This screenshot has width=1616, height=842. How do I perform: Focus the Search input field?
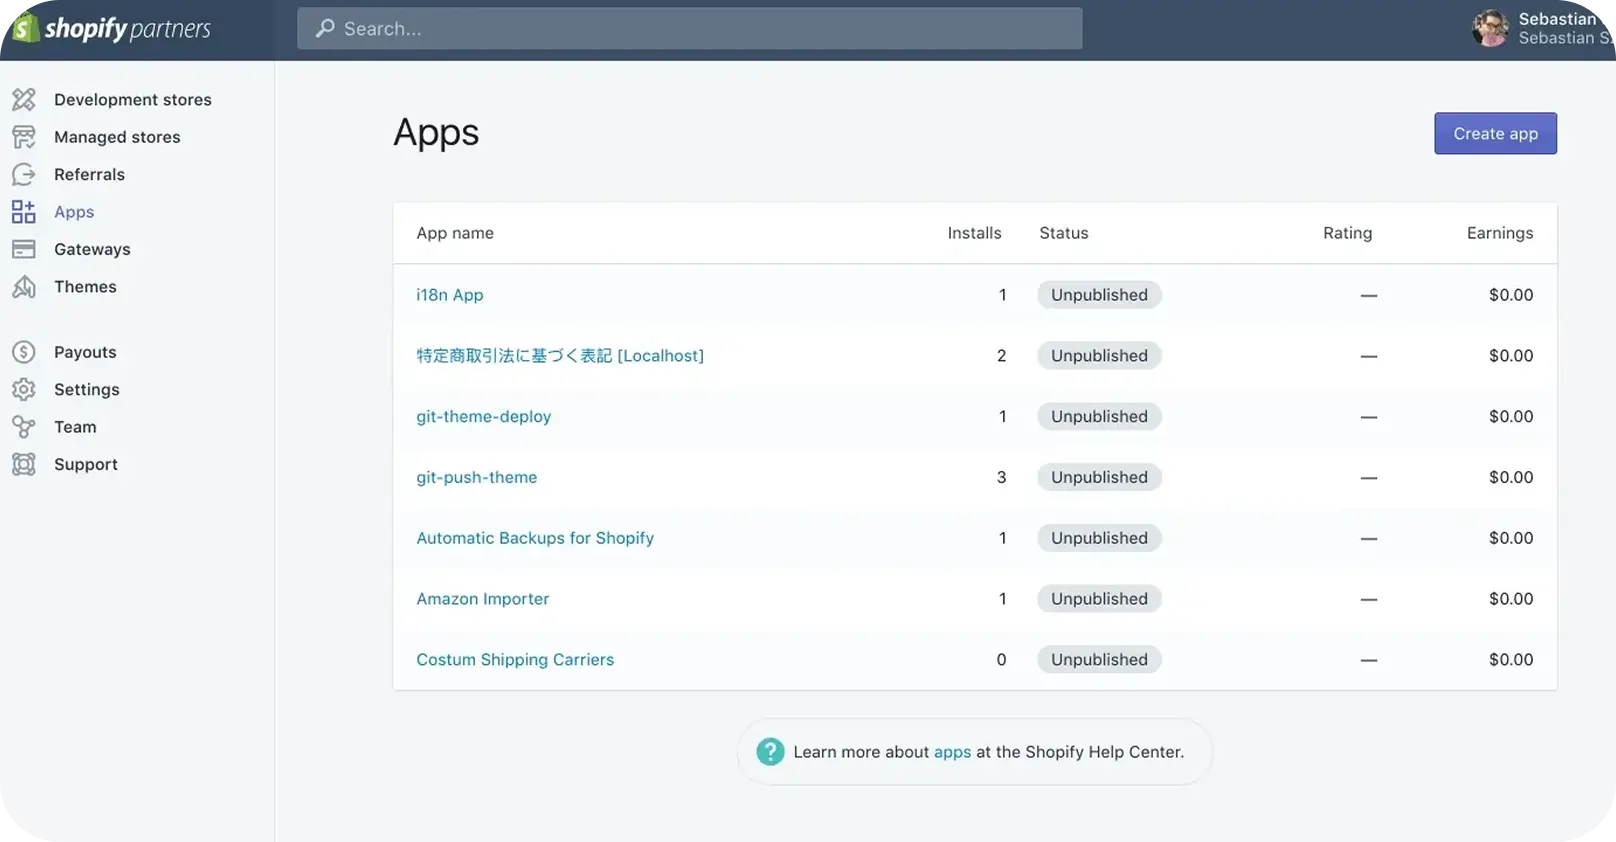pyautogui.click(x=690, y=29)
